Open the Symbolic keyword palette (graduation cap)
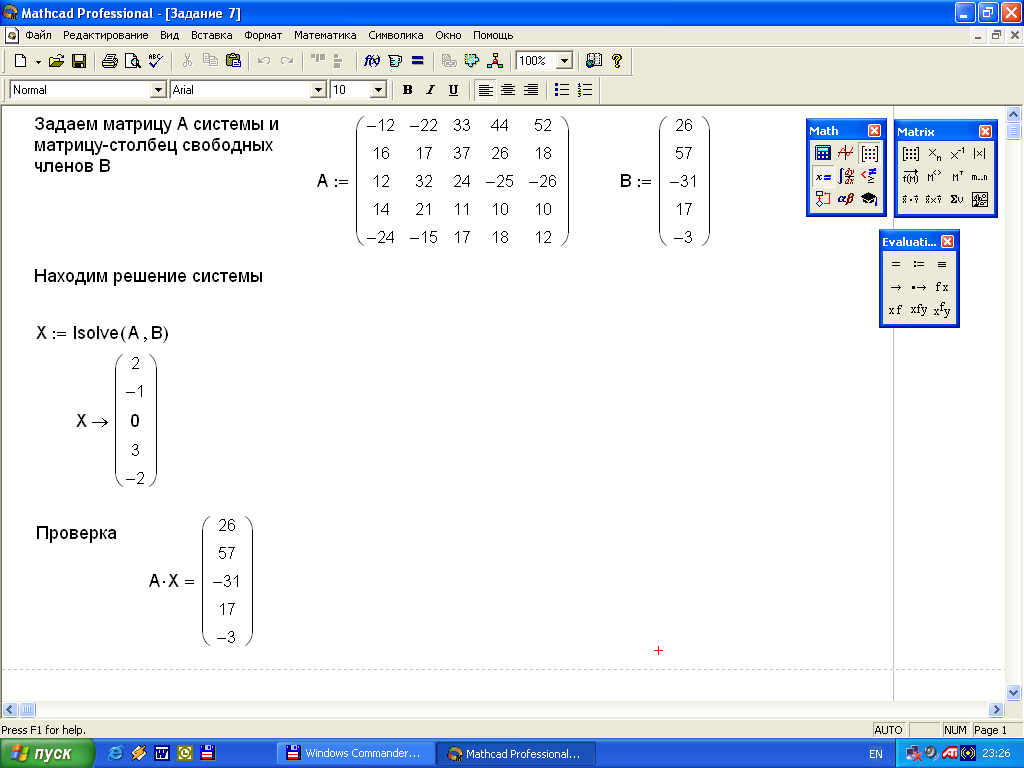 (x=869, y=199)
